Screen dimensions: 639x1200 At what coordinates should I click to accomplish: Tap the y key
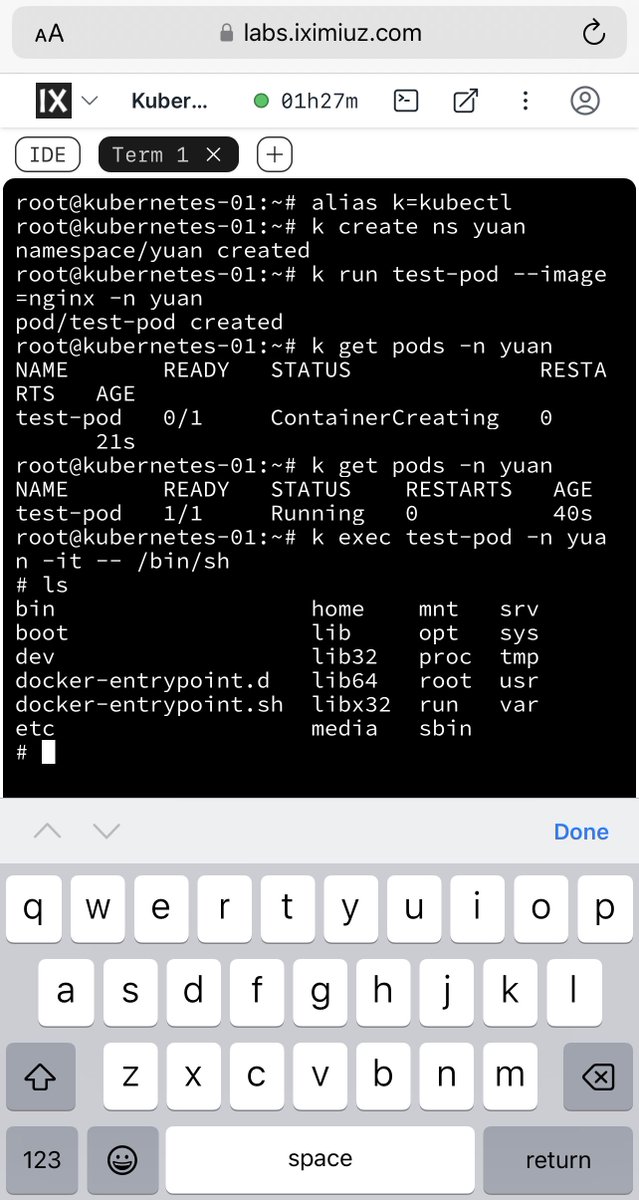point(351,907)
